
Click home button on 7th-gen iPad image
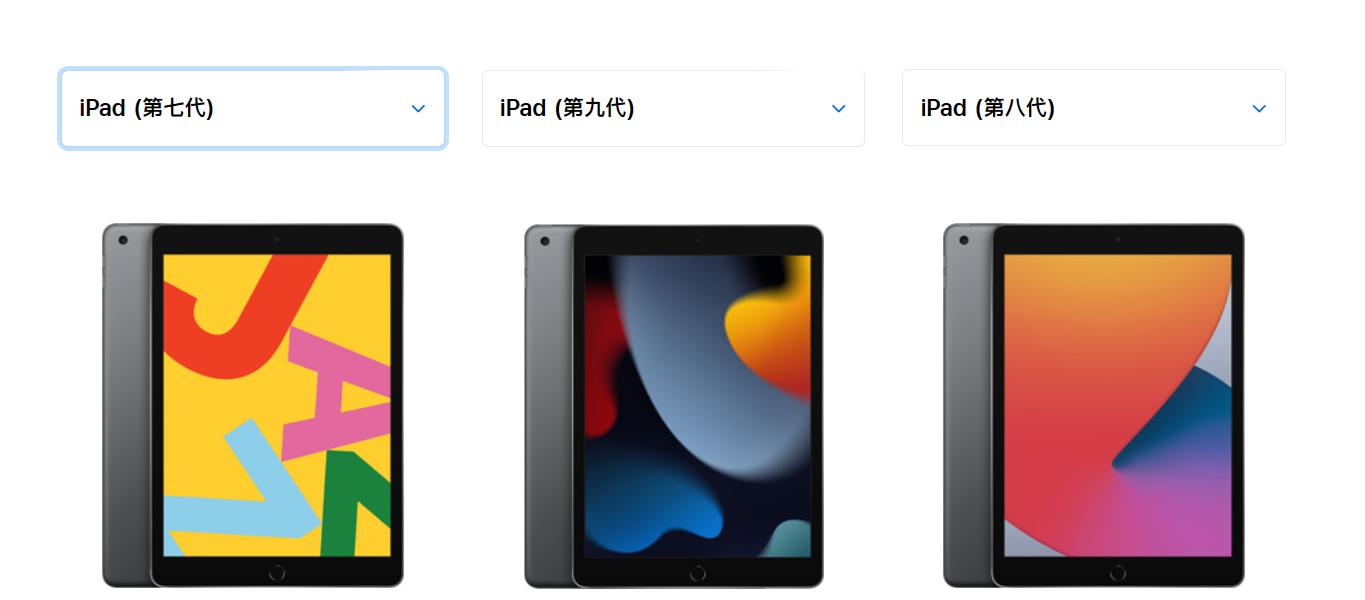tap(277, 572)
